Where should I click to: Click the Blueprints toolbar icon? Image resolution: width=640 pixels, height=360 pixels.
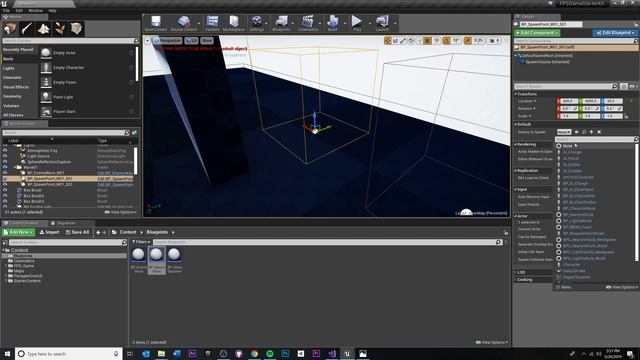[281, 23]
